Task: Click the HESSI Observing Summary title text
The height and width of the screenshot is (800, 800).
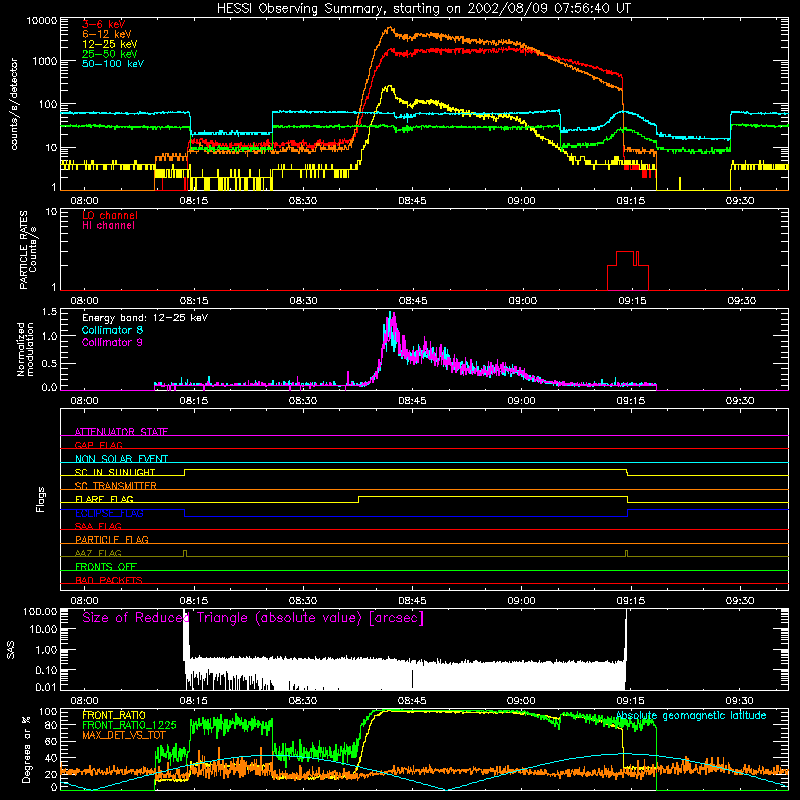Action: (423, 9)
